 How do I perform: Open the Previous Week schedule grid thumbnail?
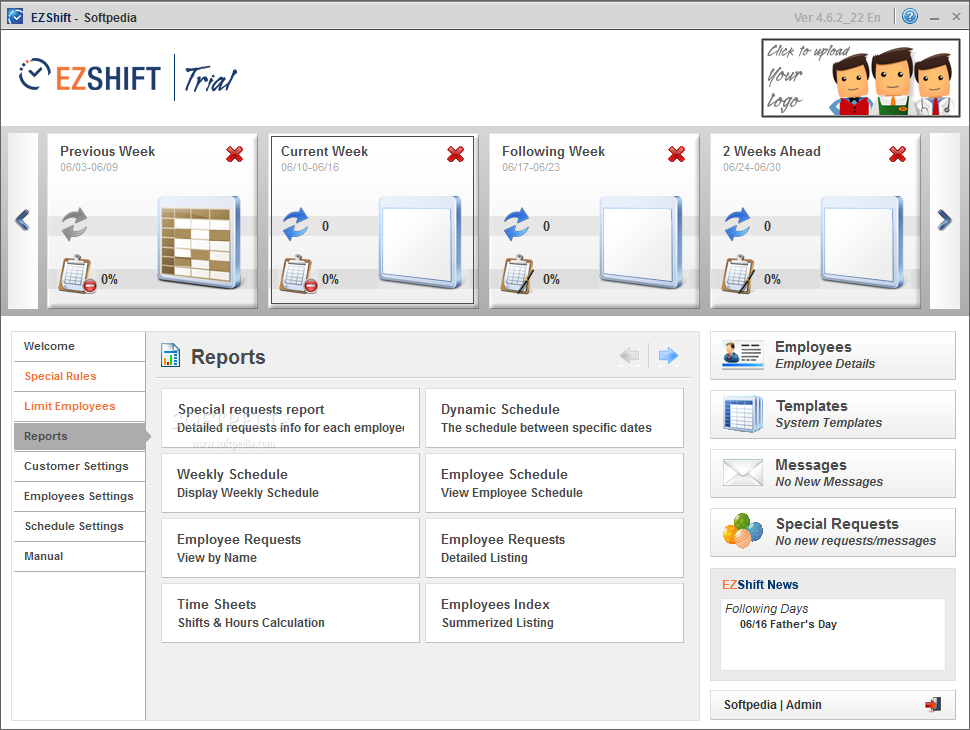199,242
